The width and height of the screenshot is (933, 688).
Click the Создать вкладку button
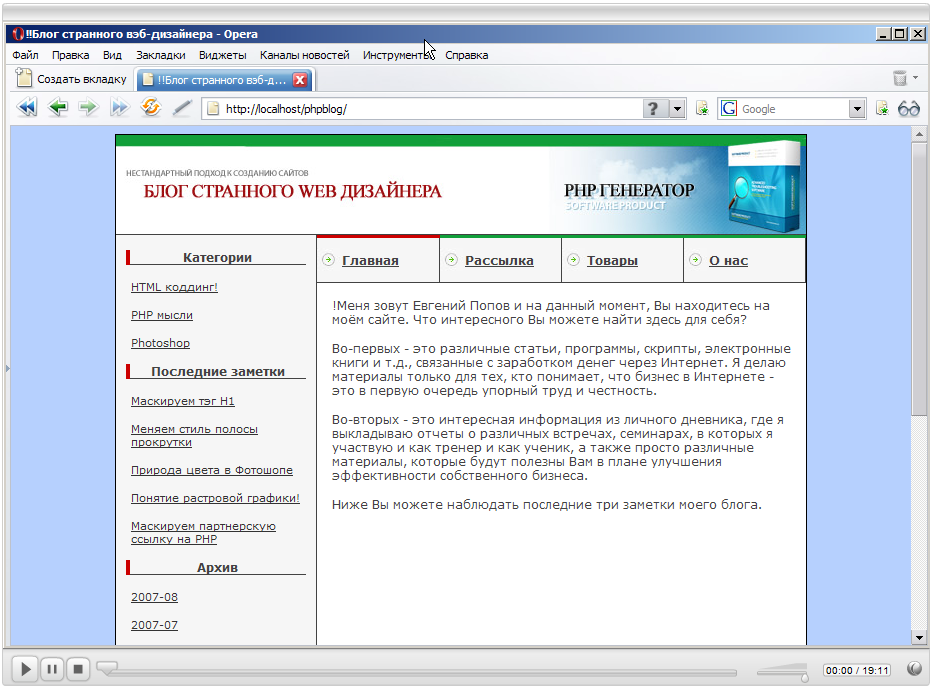click(x=71, y=79)
